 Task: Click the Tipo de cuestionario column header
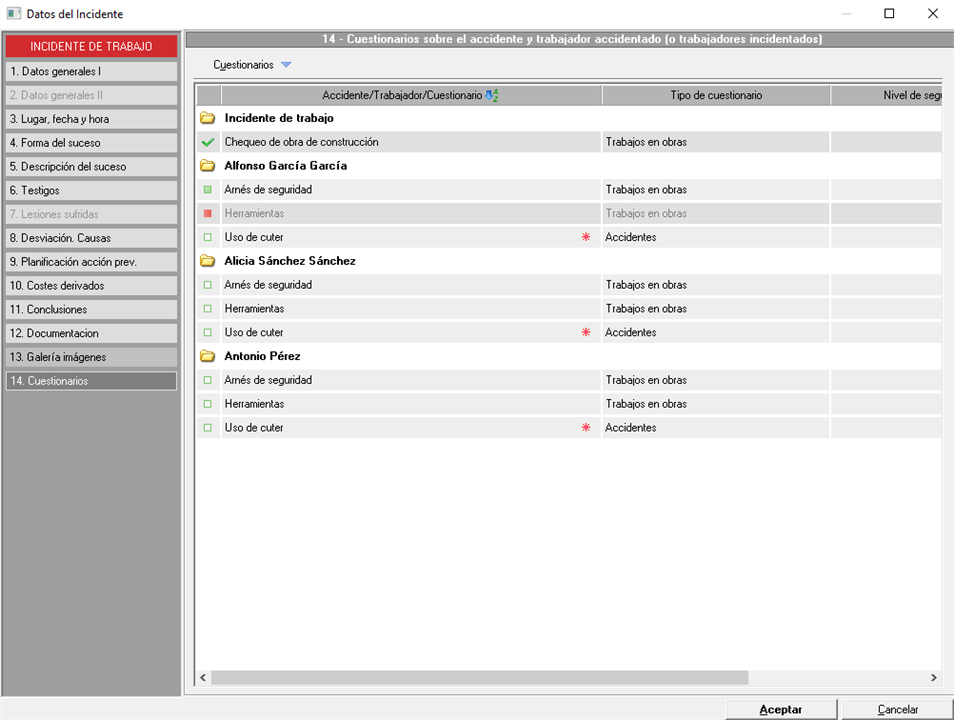click(x=716, y=95)
